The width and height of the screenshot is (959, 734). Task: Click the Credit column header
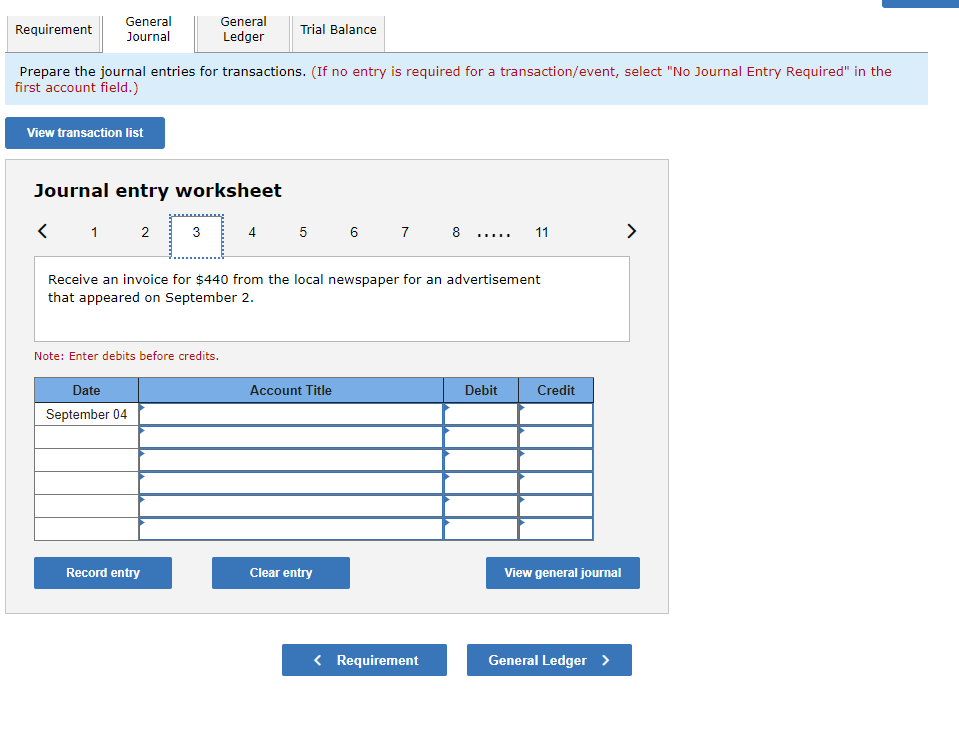556,390
